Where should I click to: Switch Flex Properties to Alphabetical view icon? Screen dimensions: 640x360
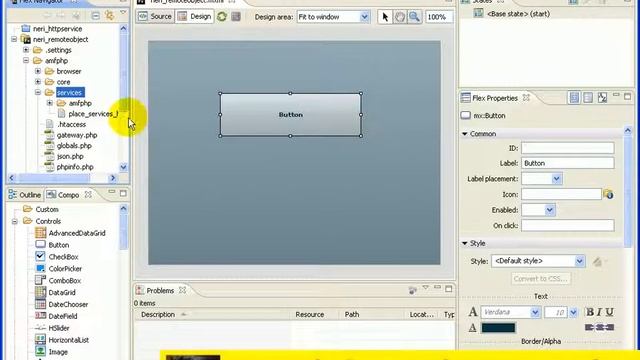tap(602, 98)
